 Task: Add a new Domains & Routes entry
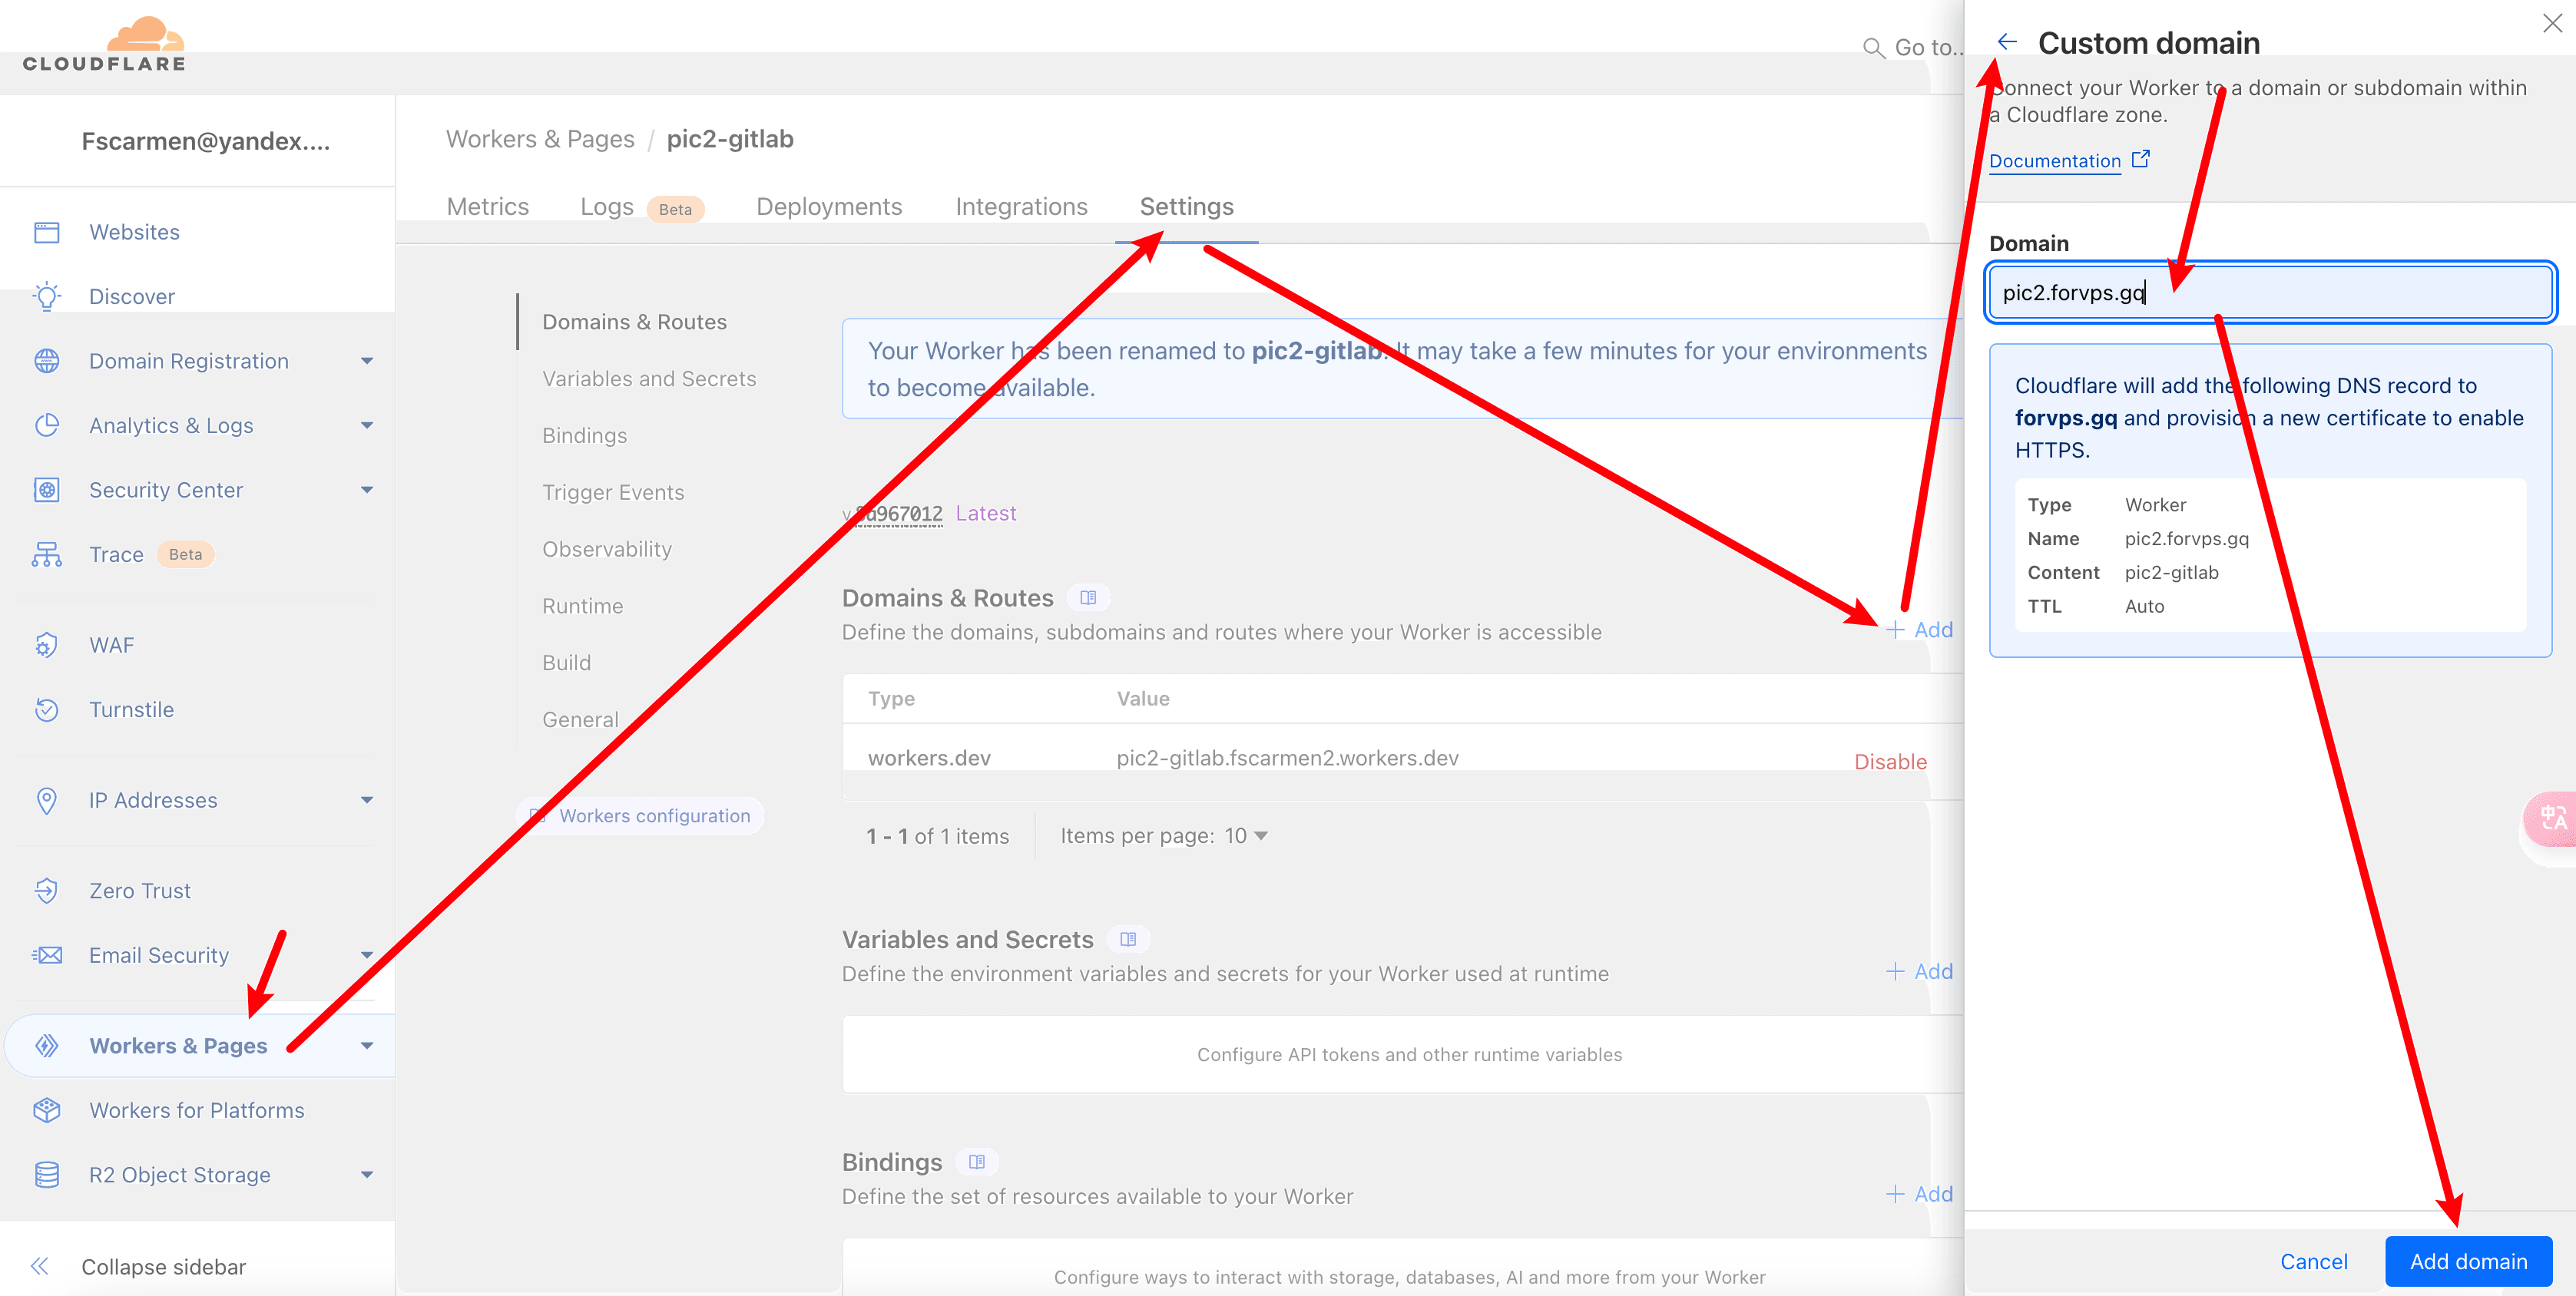(1920, 630)
